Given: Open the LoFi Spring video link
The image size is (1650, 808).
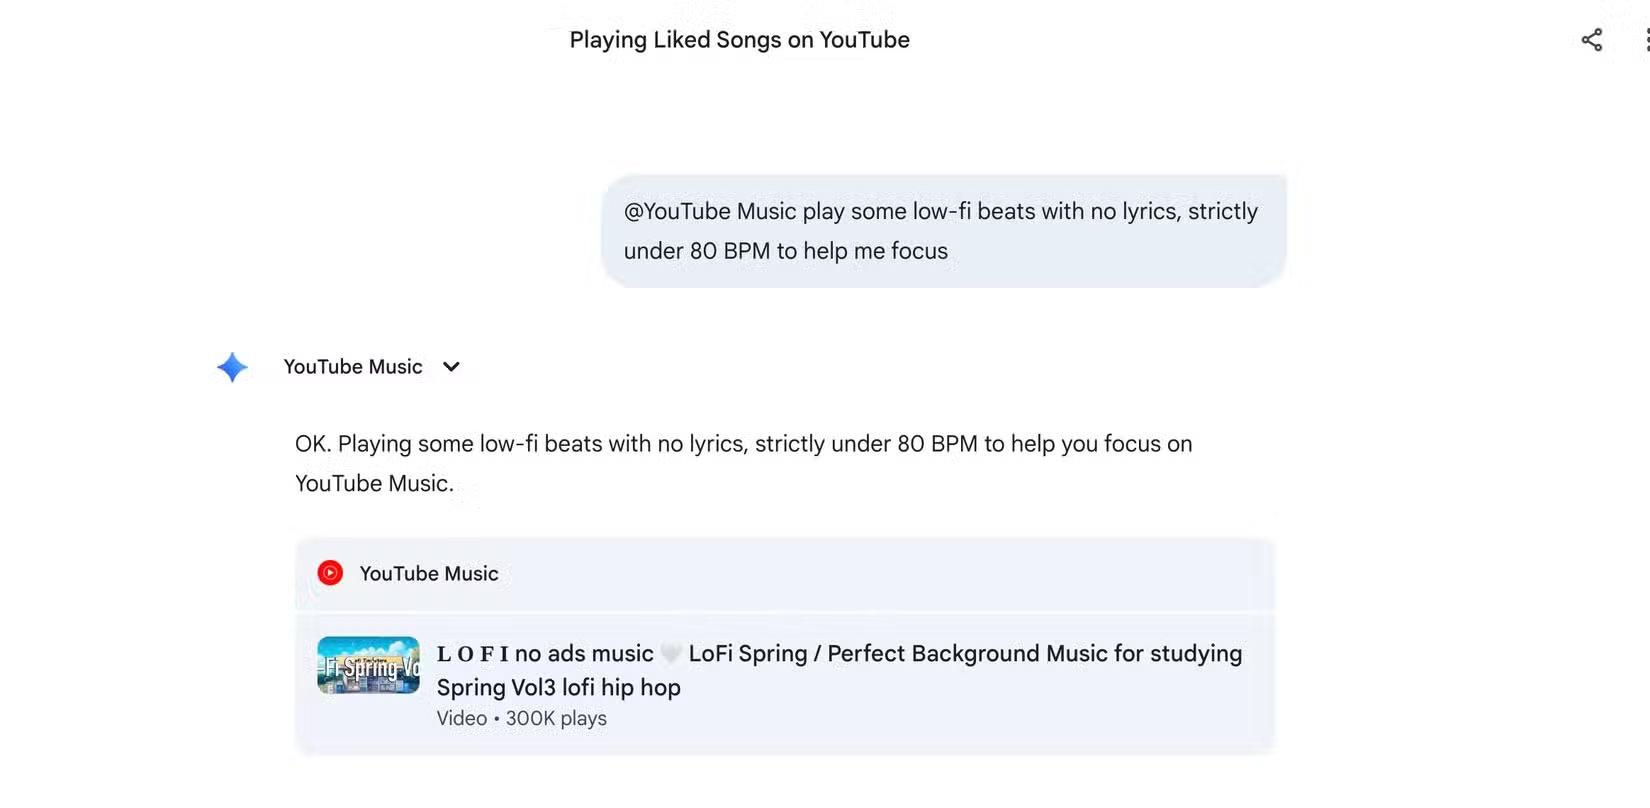Looking at the screenshot, I should coord(838,670).
